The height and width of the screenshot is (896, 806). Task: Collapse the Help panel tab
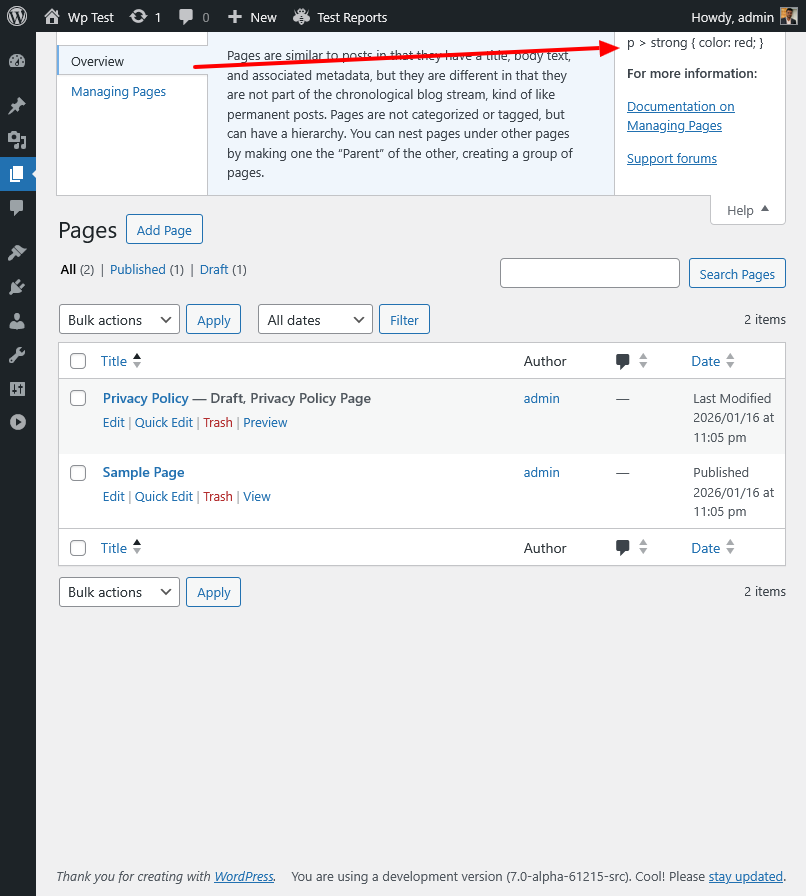coord(747,210)
